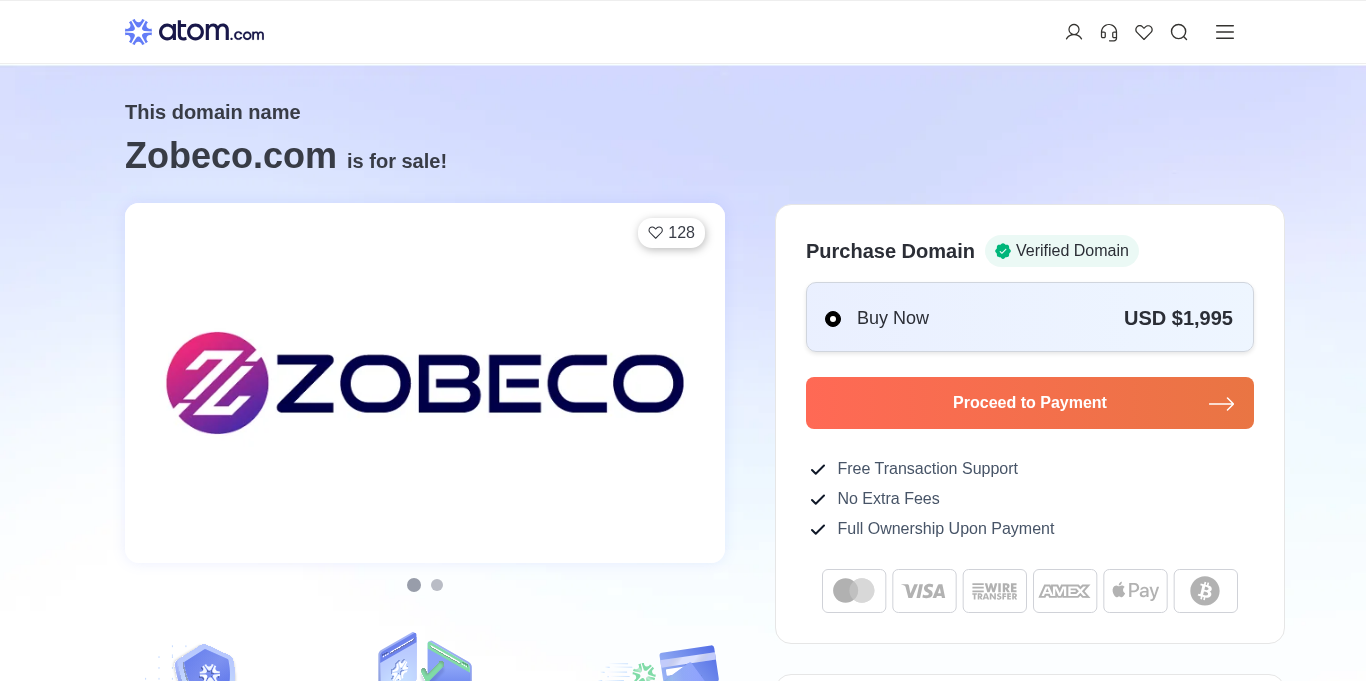Switch to the second carousel slide dot

coord(437,585)
